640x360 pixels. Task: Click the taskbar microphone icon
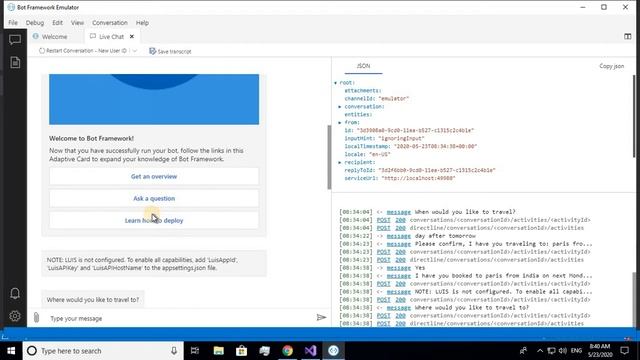[174, 351]
